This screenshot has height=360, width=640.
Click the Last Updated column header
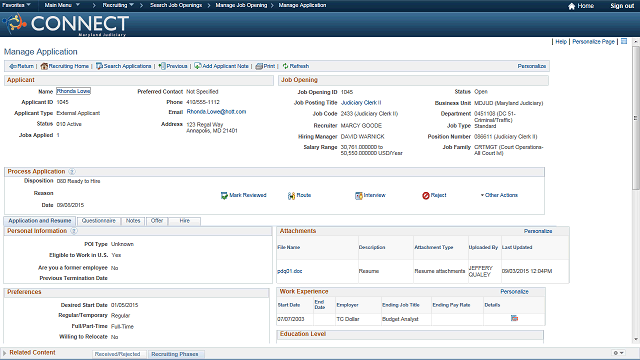517,247
